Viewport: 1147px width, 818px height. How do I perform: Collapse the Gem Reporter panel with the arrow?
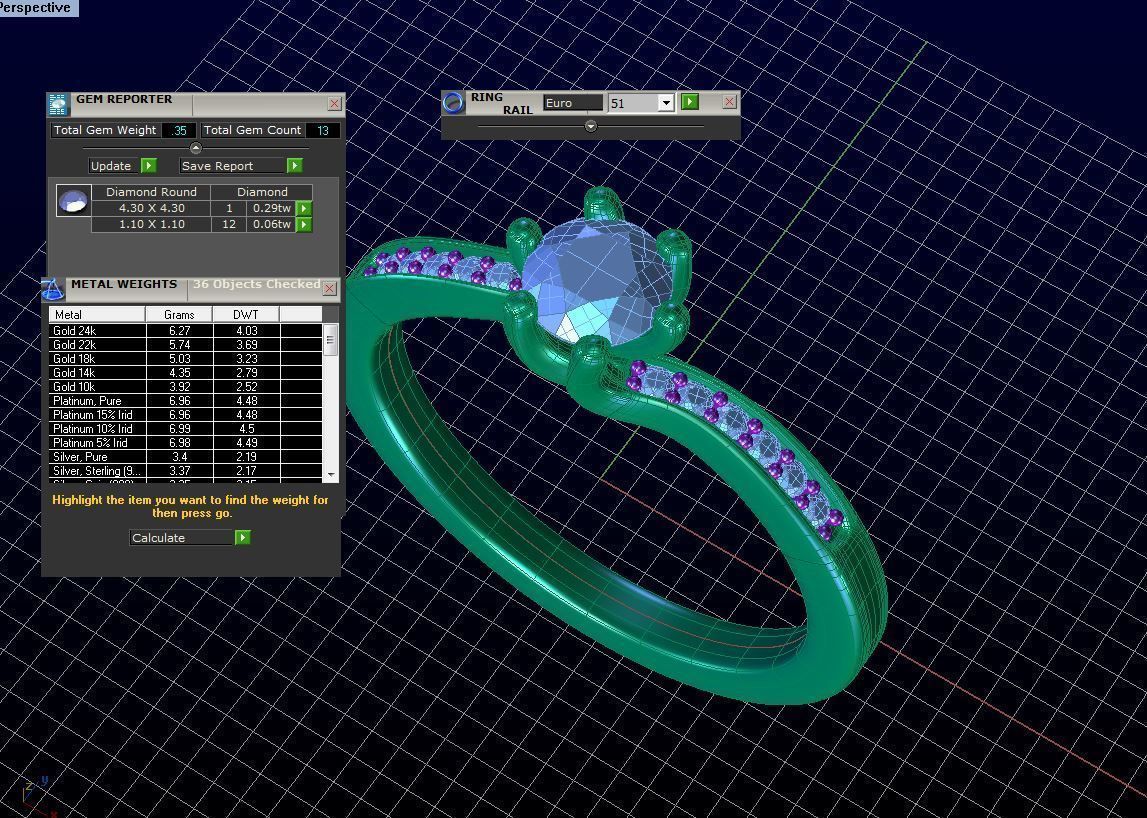coord(195,149)
